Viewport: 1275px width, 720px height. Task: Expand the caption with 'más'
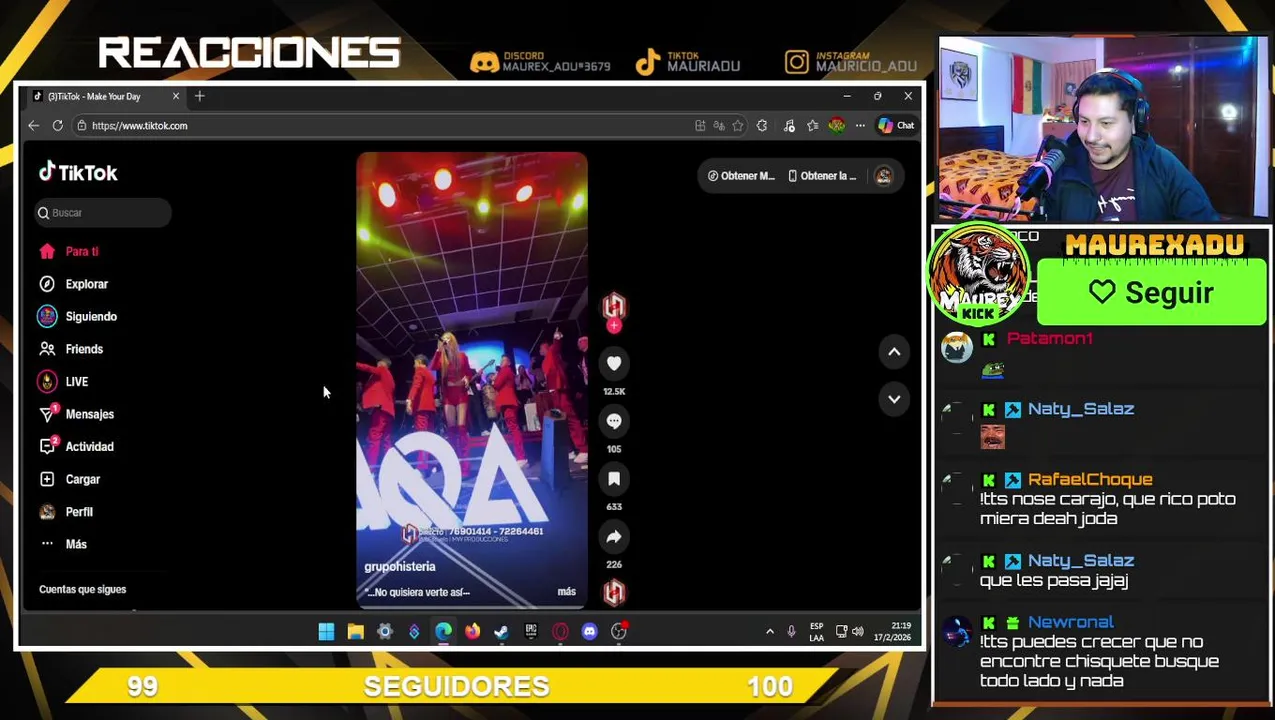click(x=566, y=592)
